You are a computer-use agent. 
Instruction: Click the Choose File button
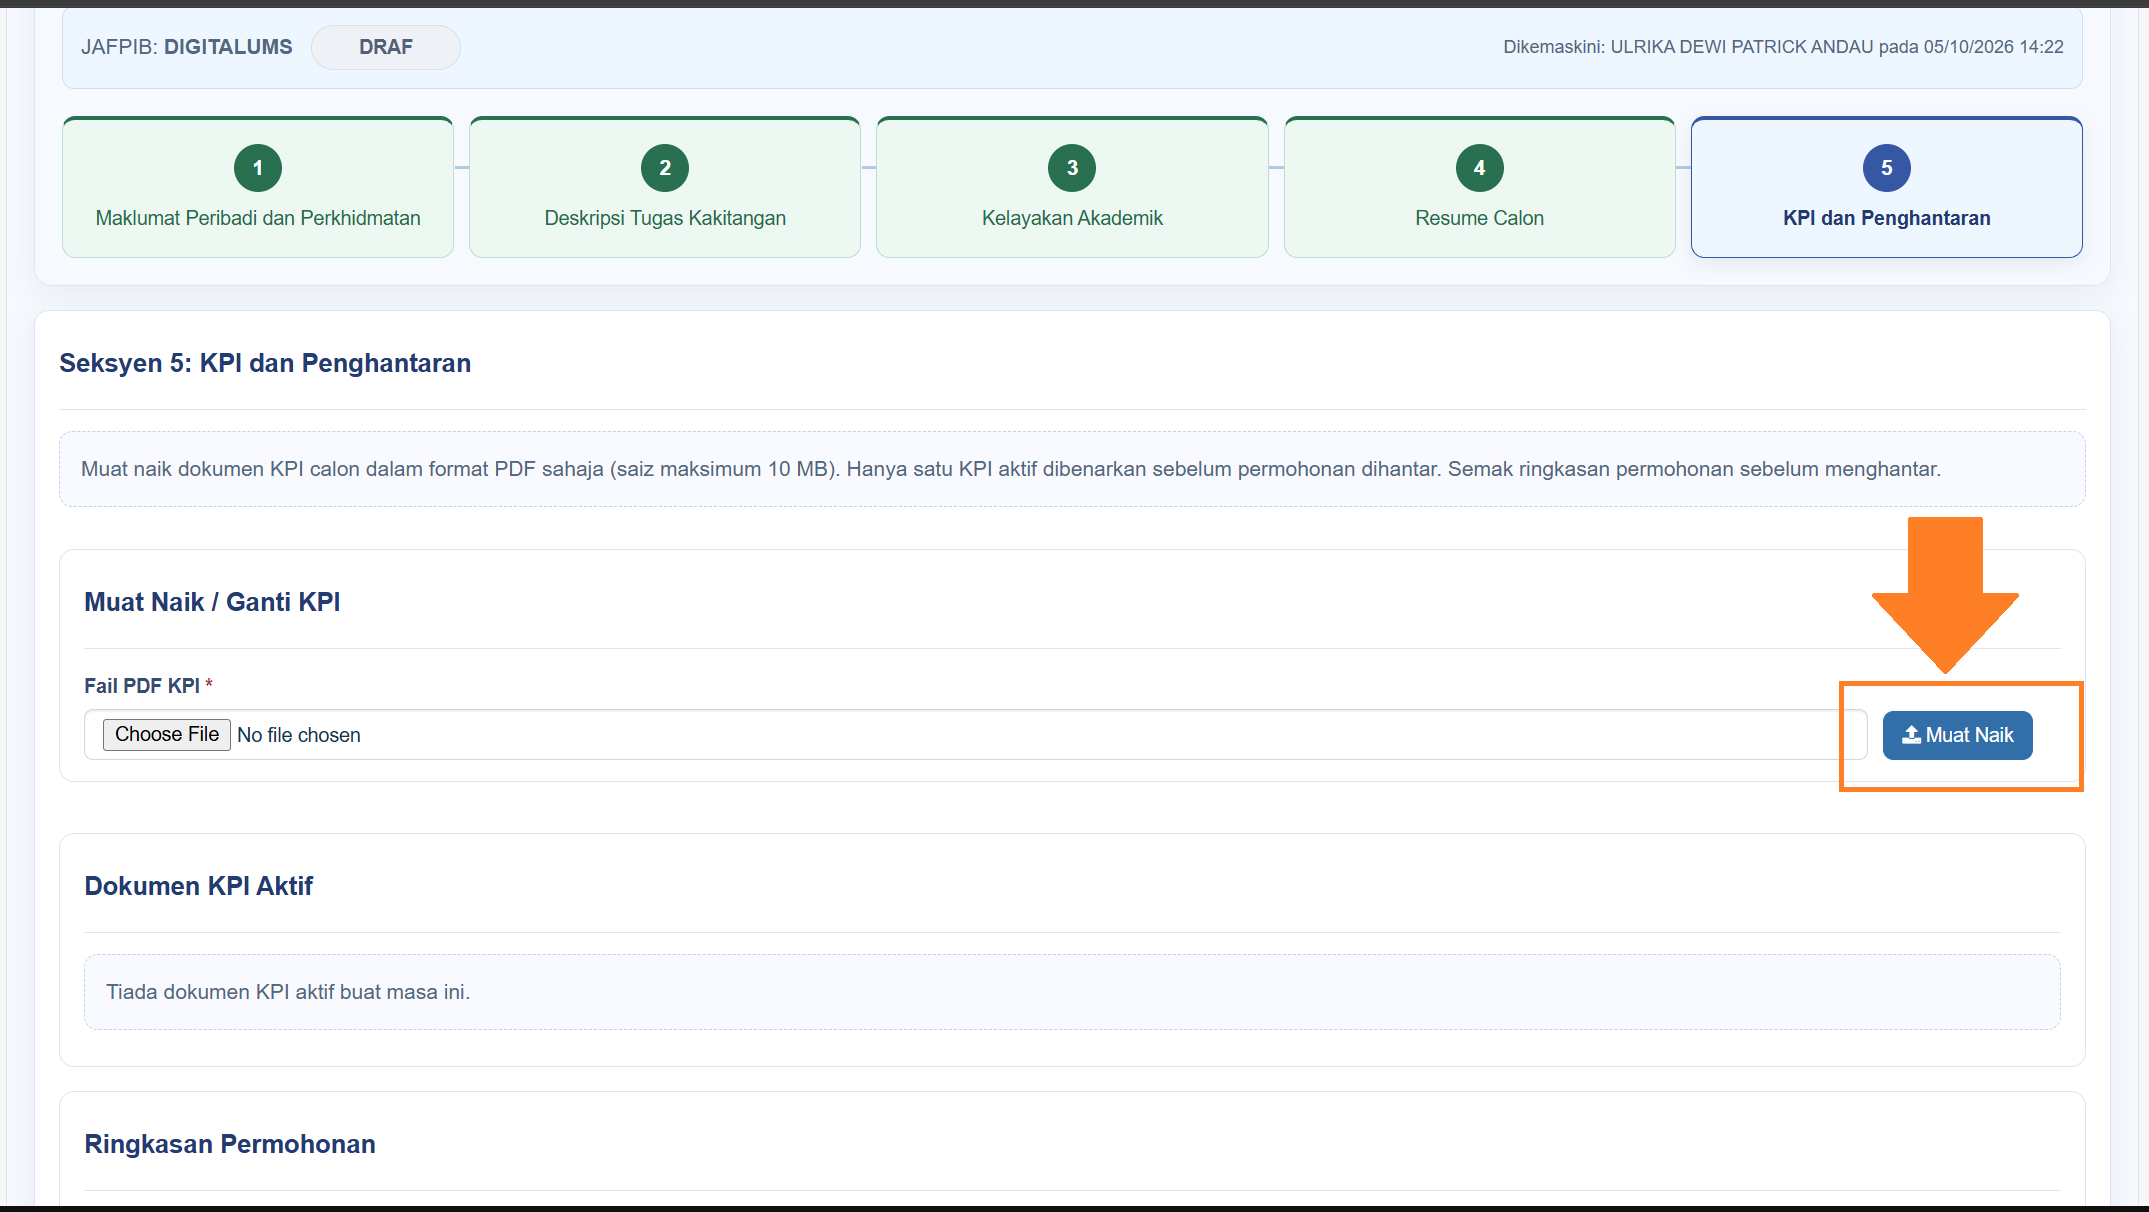pos(167,735)
